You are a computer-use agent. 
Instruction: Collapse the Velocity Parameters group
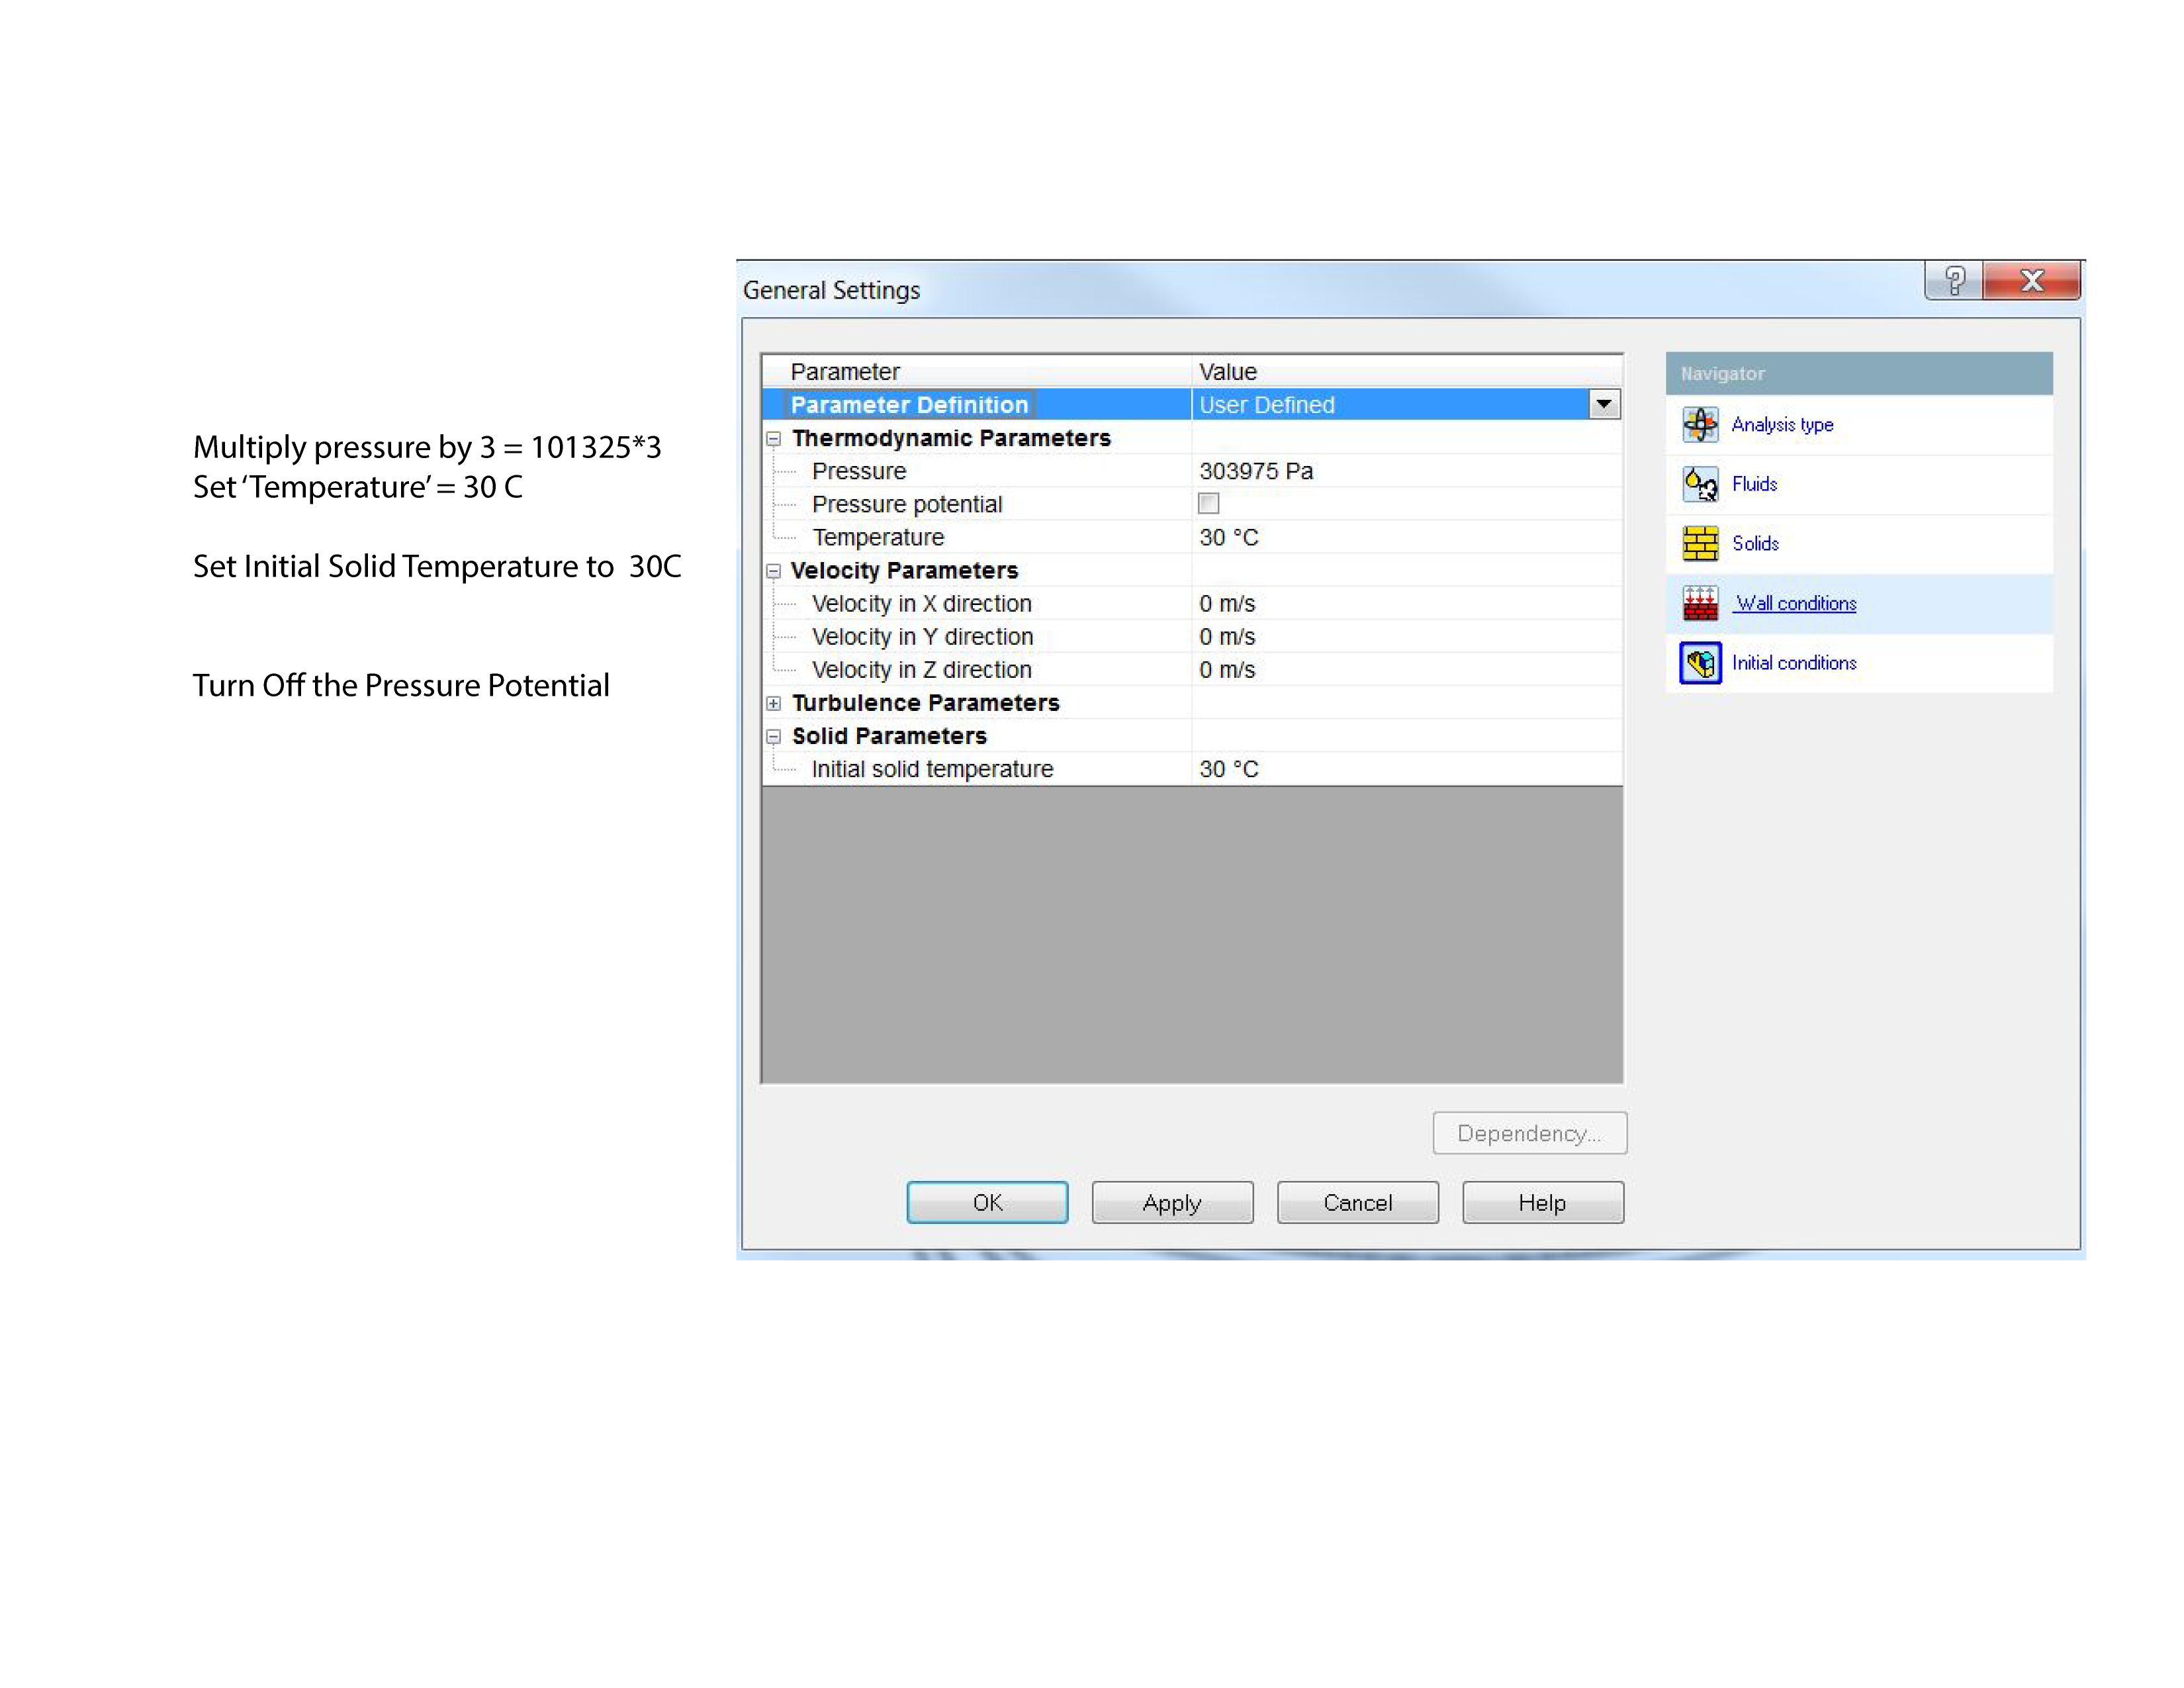773,571
